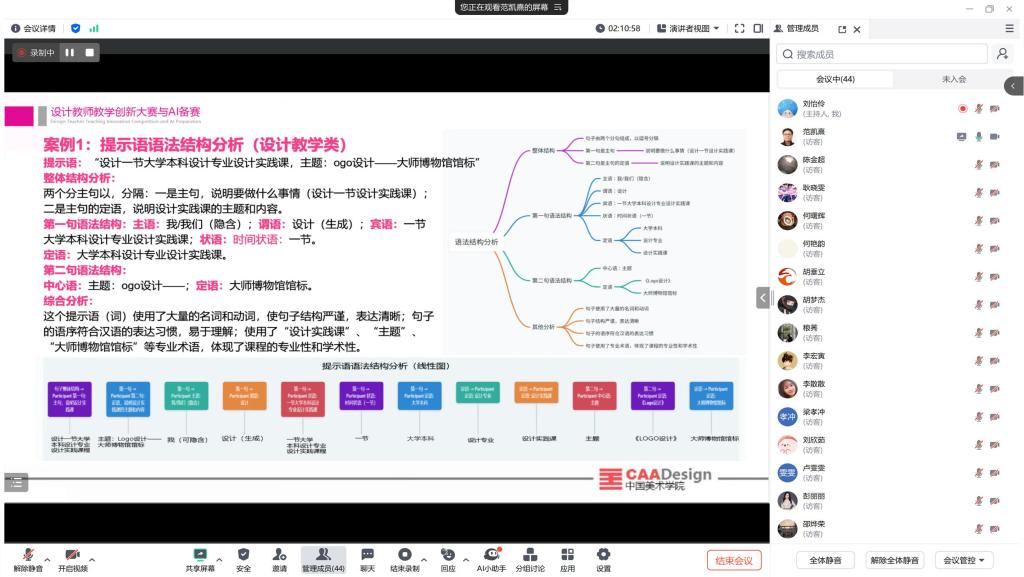Expand the 会议管控 dropdown

(964, 560)
